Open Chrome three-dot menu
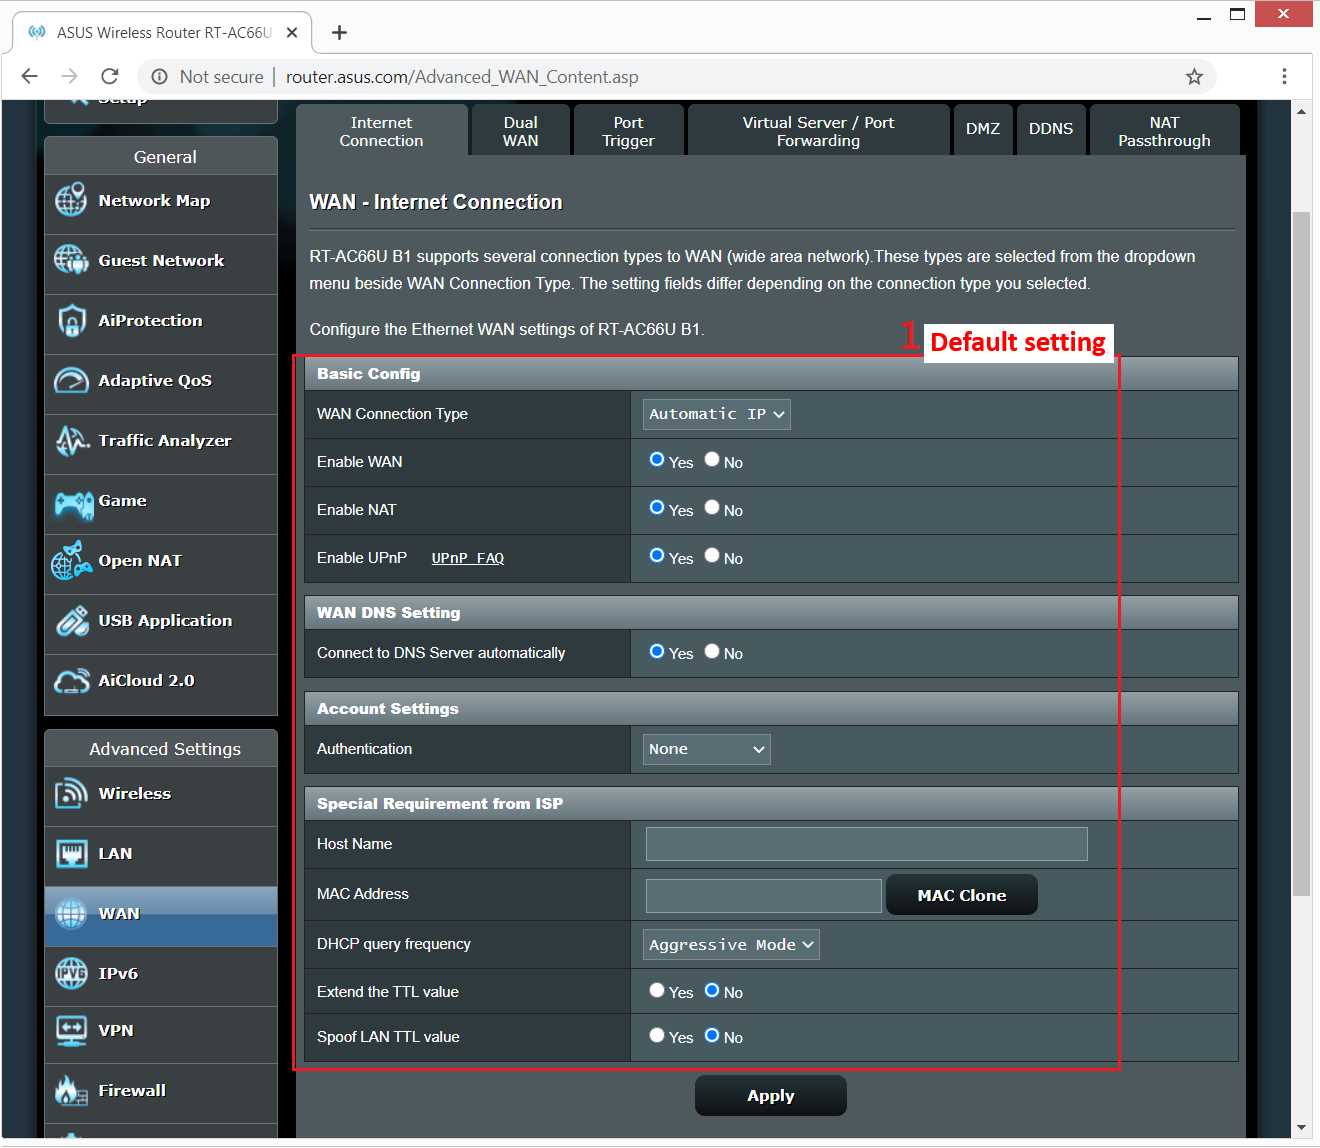This screenshot has height=1148, width=1320. (1284, 77)
